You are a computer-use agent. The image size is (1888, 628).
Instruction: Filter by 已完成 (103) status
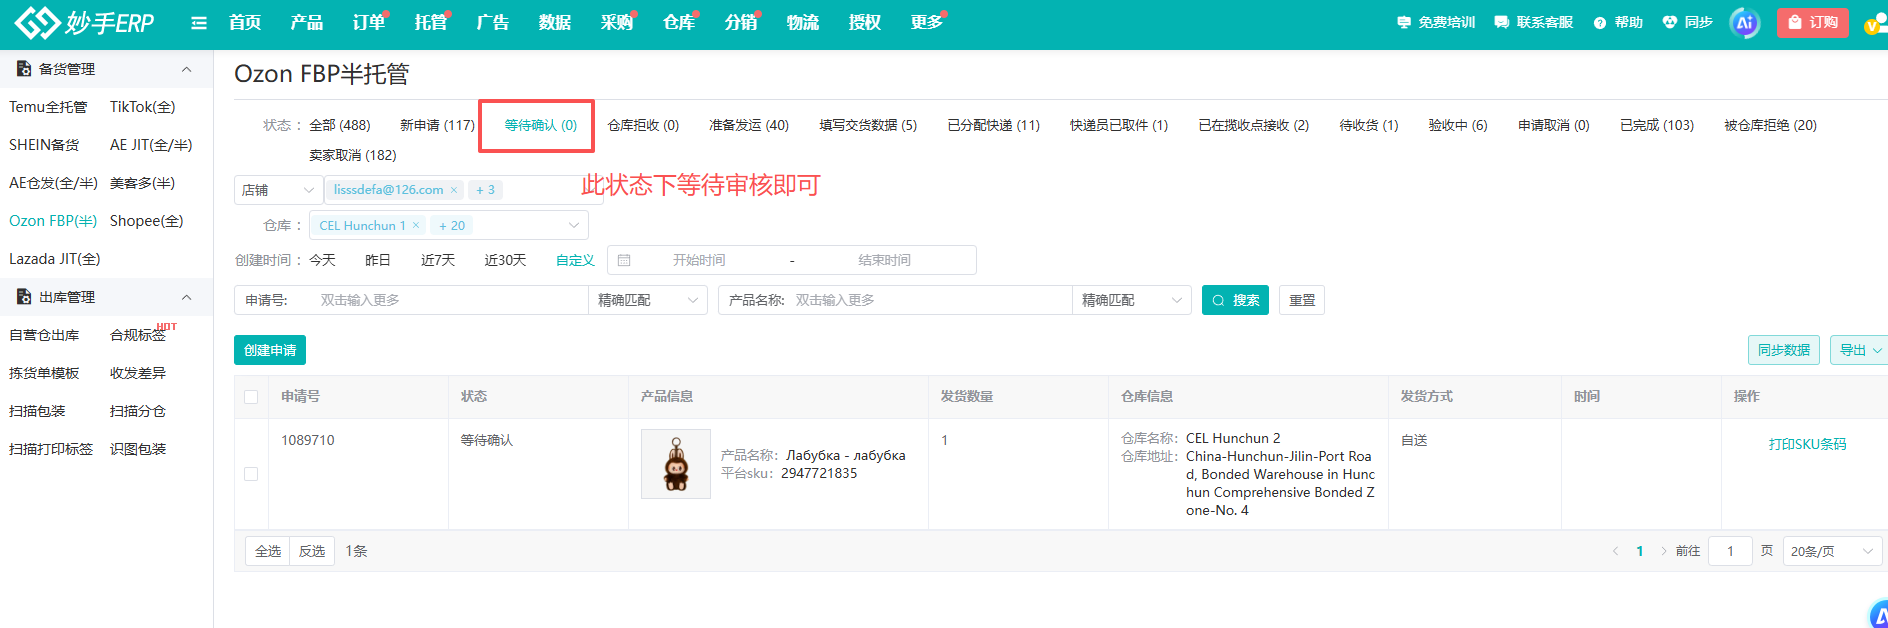pyautogui.click(x=1657, y=125)
